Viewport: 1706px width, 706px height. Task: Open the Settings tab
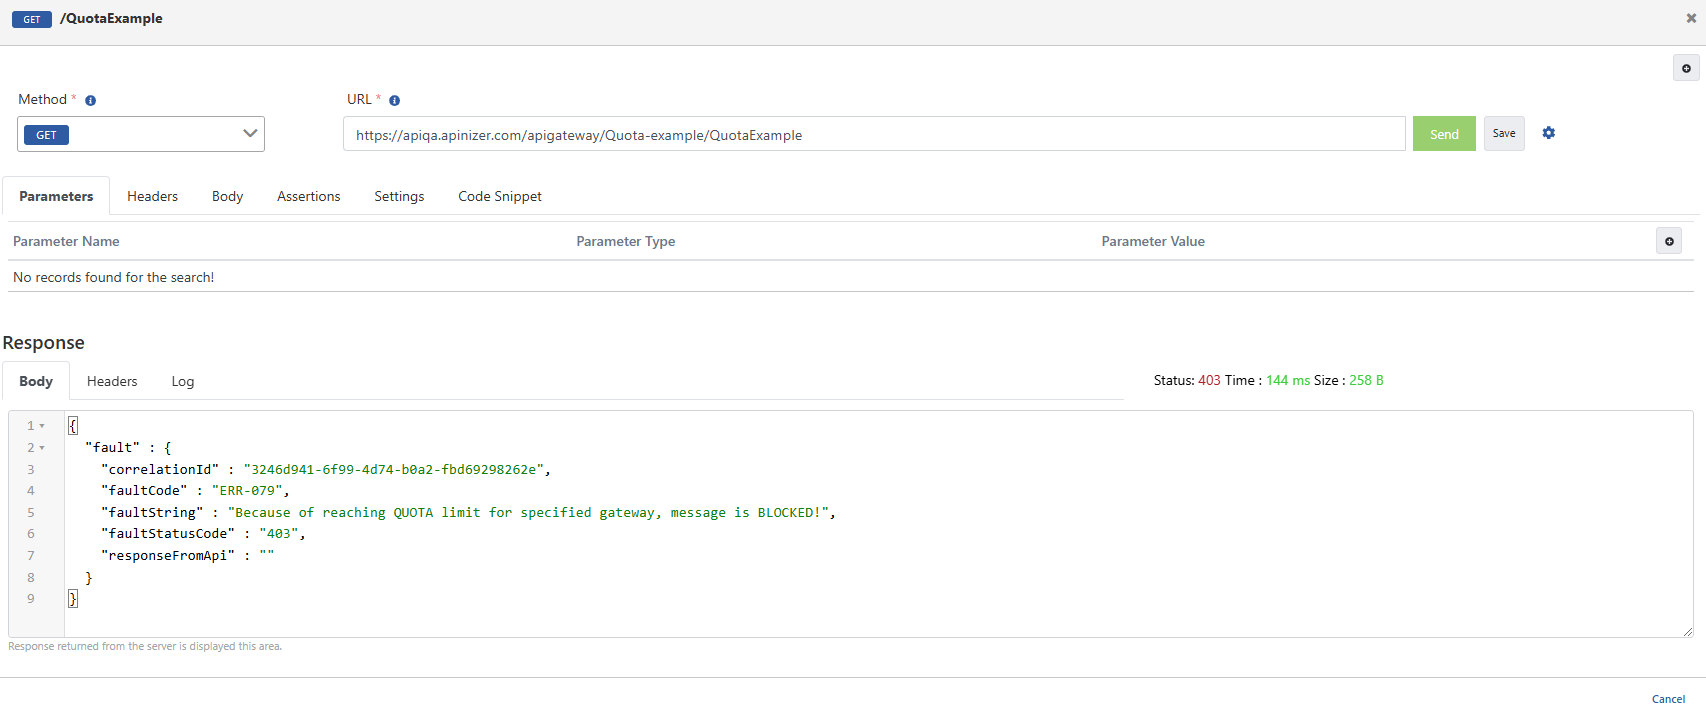point(399,196)
